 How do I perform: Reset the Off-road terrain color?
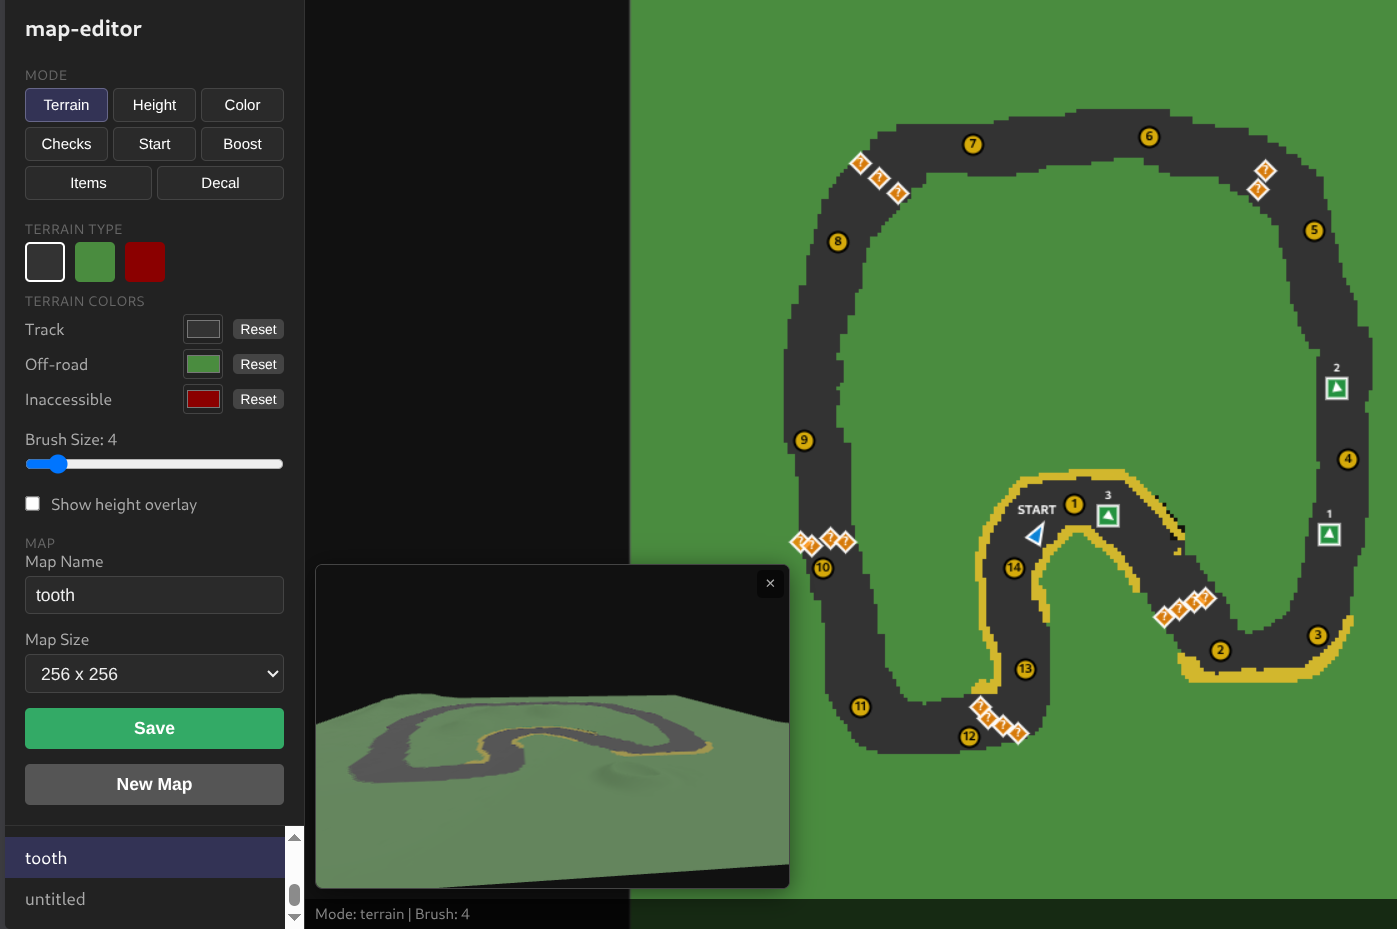[x=258, y=363]
